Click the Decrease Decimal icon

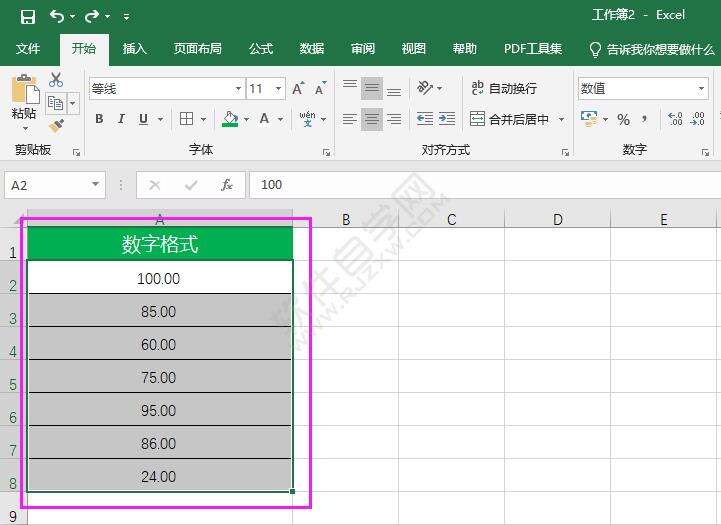[x=697, y=119]
